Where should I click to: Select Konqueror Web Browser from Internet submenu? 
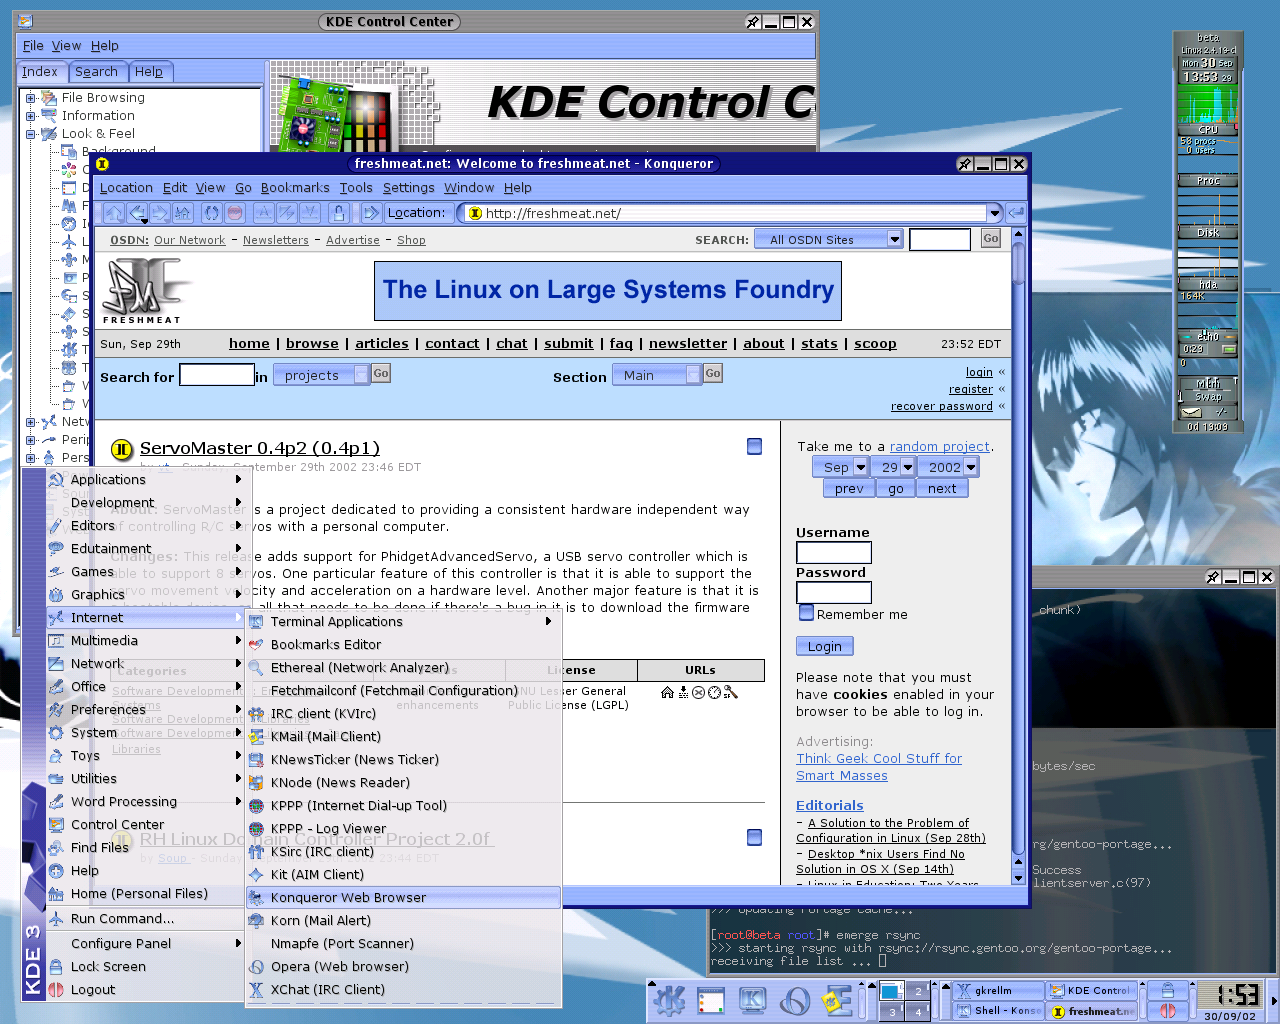click(403, 898)
